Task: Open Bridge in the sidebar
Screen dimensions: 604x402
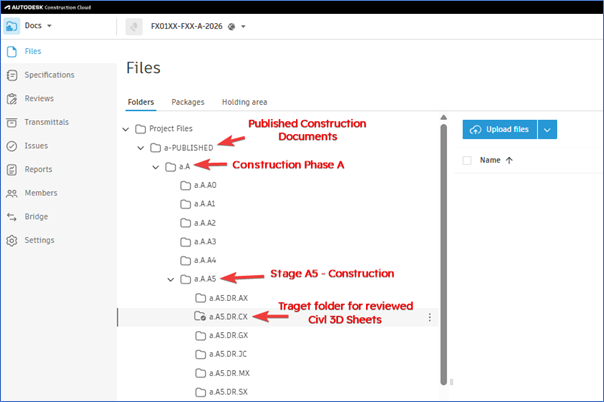Action: coord(36,216)
